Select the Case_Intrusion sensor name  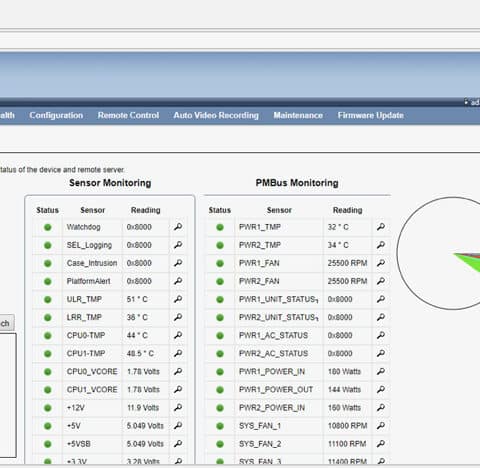click(x=92, y=263)
